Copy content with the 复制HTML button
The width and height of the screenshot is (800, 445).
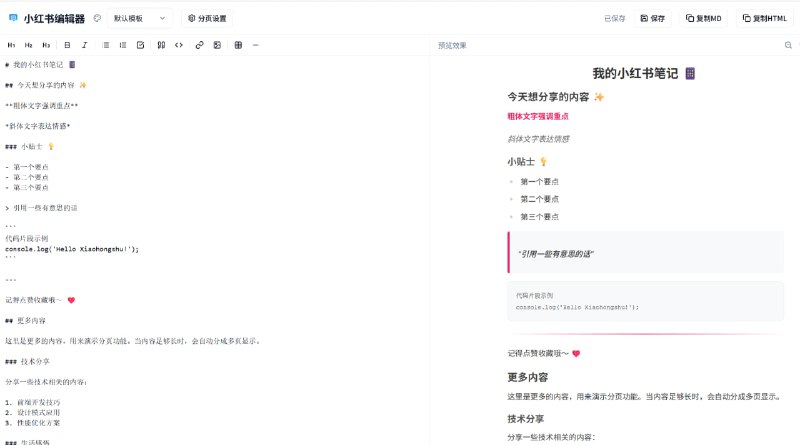[x=764, y=18]
